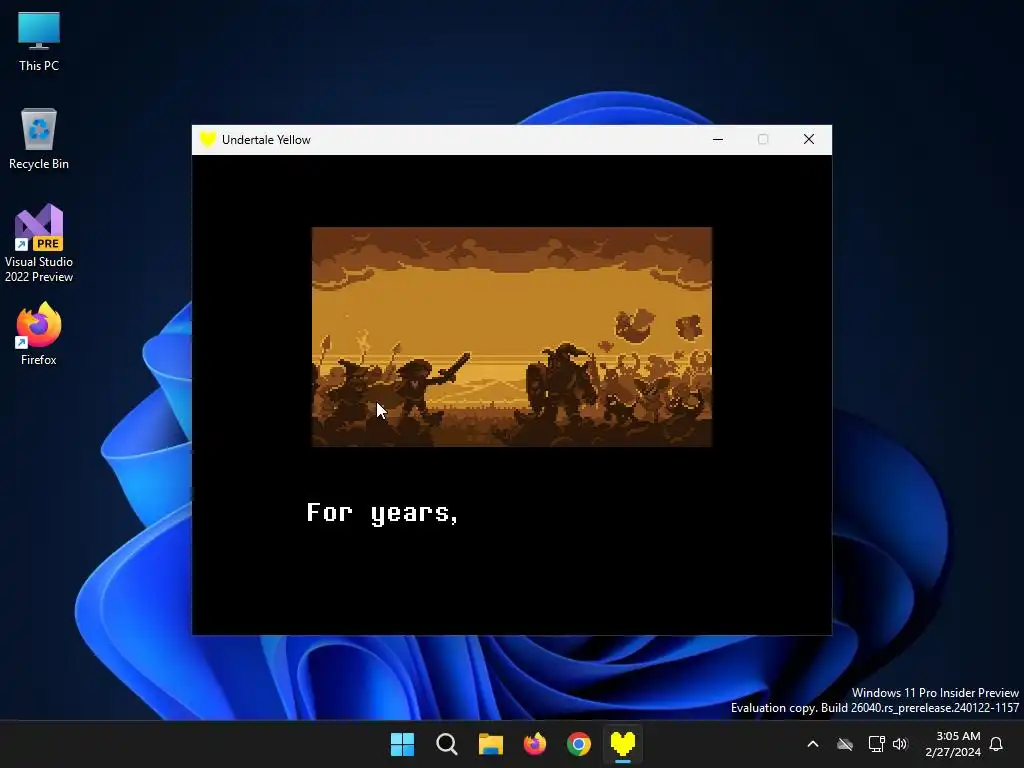Image resolution: width=1024 pixels, height=768 pixels.
Task: Open the volume speaker tray icon
Action: pyautogui.click(x=901, y=744)
